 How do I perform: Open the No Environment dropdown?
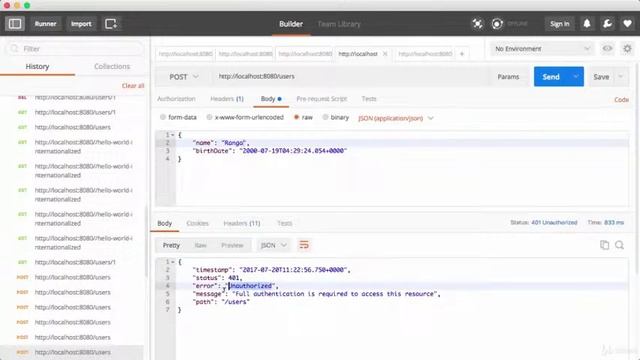[x=542, y=49]
